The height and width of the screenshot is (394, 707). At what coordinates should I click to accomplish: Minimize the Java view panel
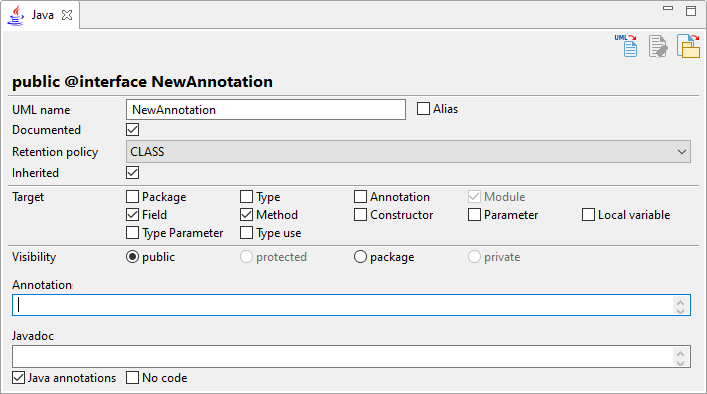(668, 8)
